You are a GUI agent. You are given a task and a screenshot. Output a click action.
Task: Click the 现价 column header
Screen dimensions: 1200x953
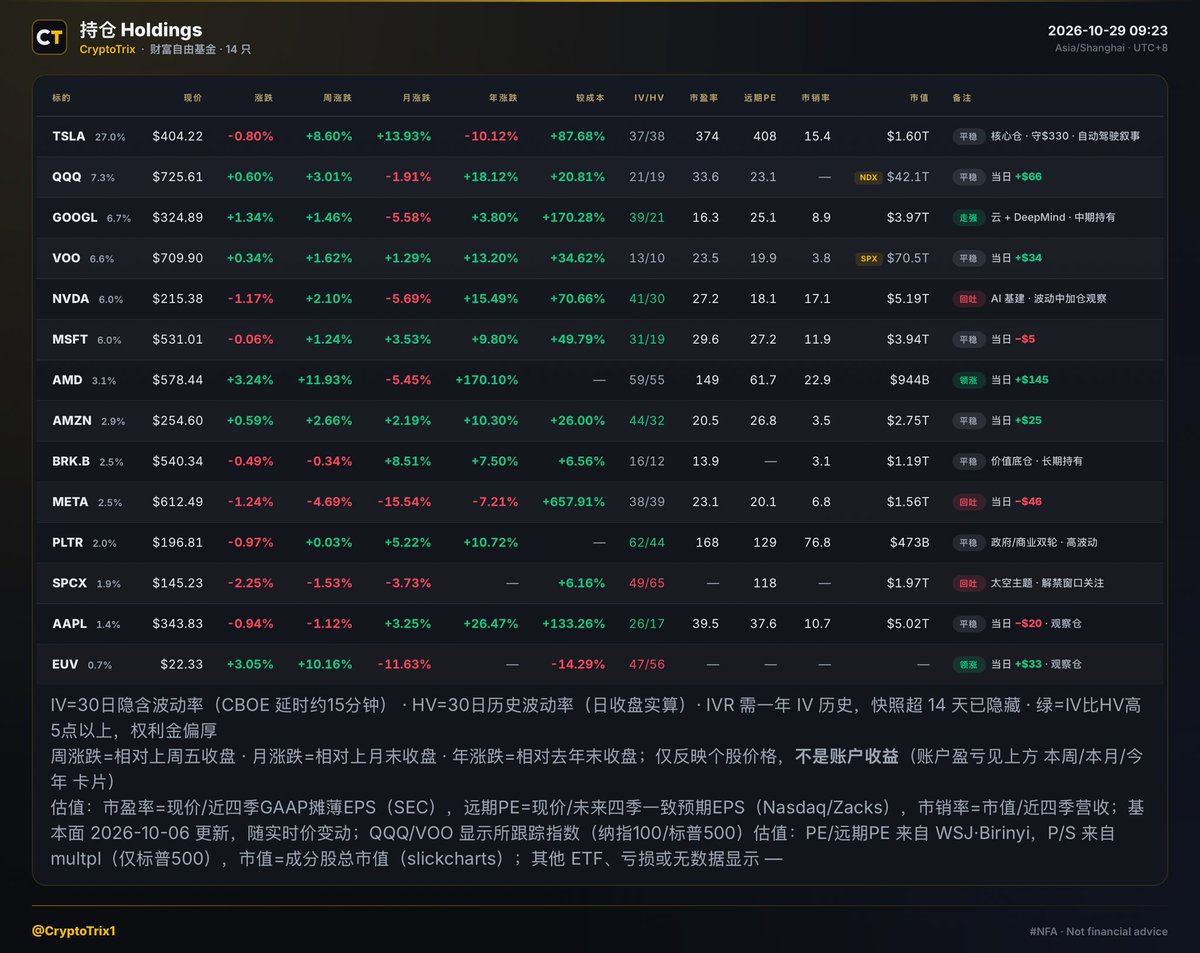(x=193, y=98)
